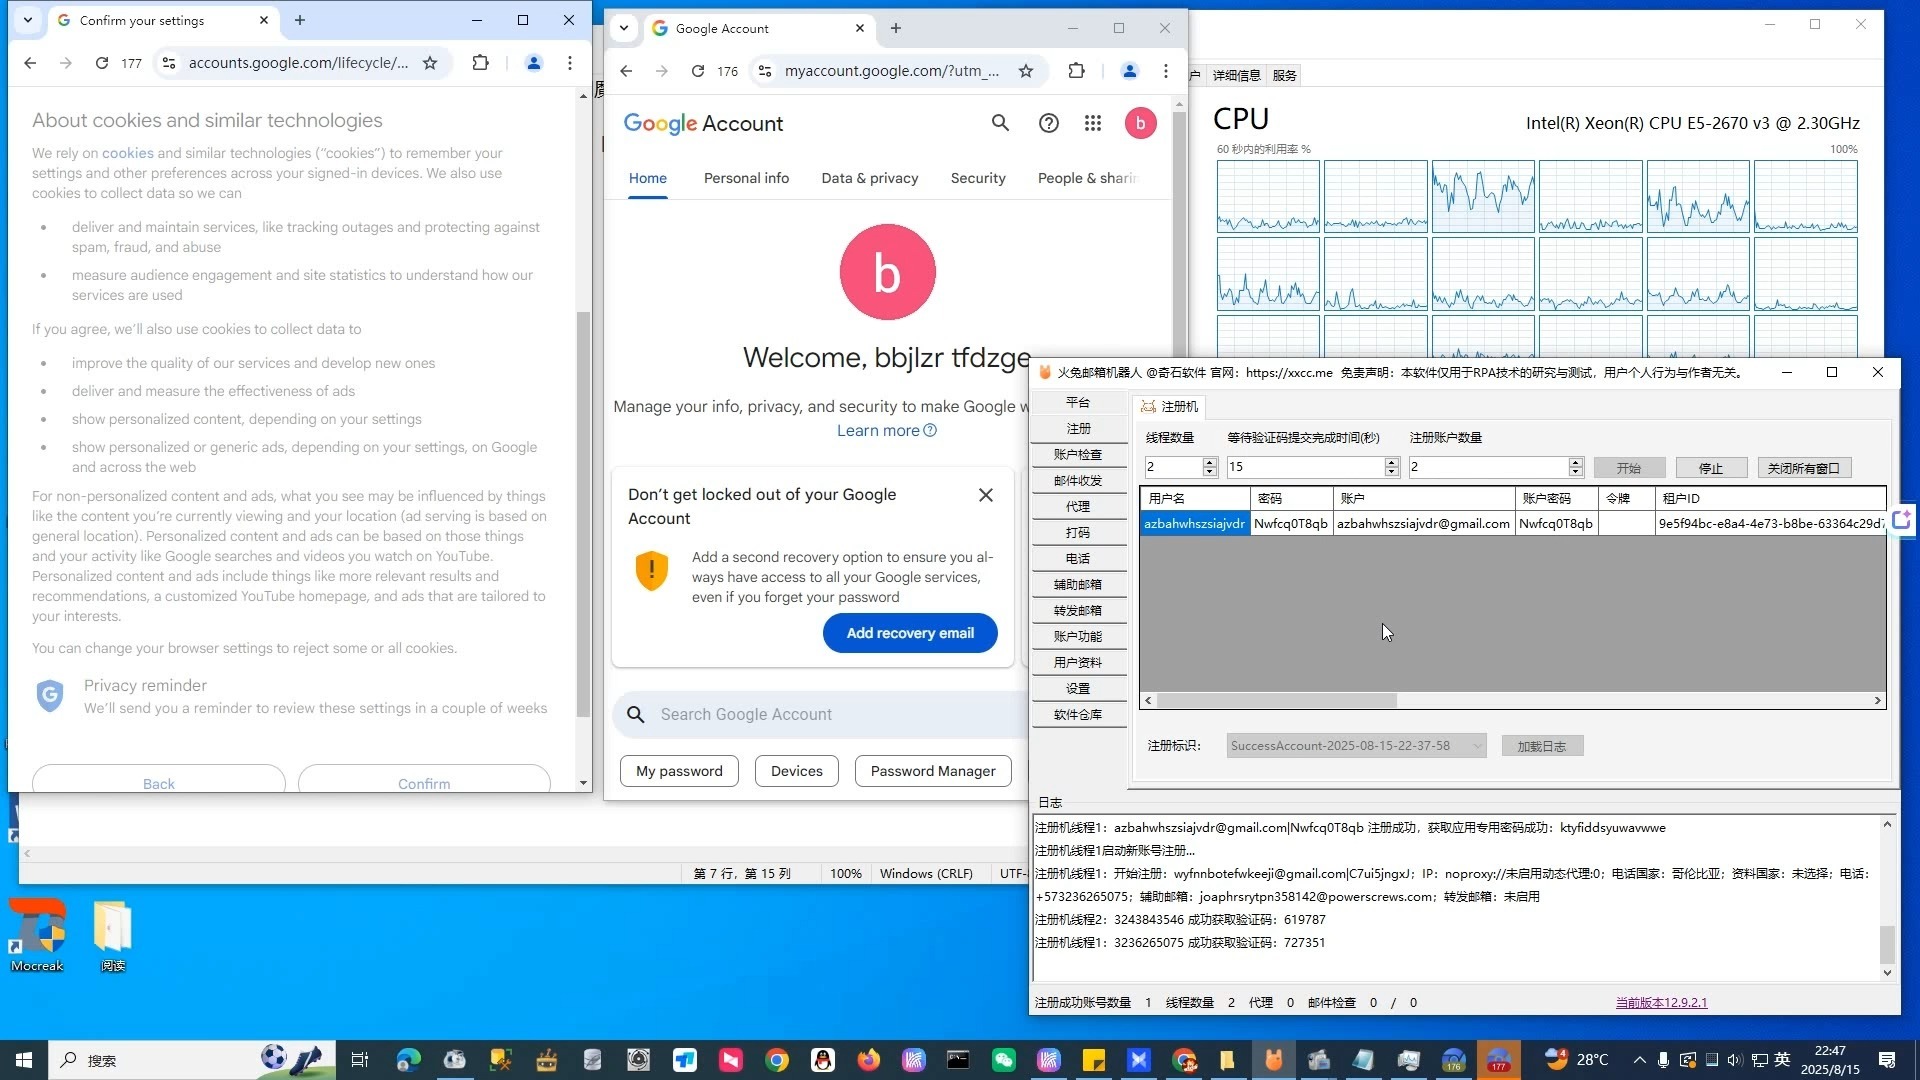Decrease the 线程数量 value with the down arrow

click(1209, 472)
